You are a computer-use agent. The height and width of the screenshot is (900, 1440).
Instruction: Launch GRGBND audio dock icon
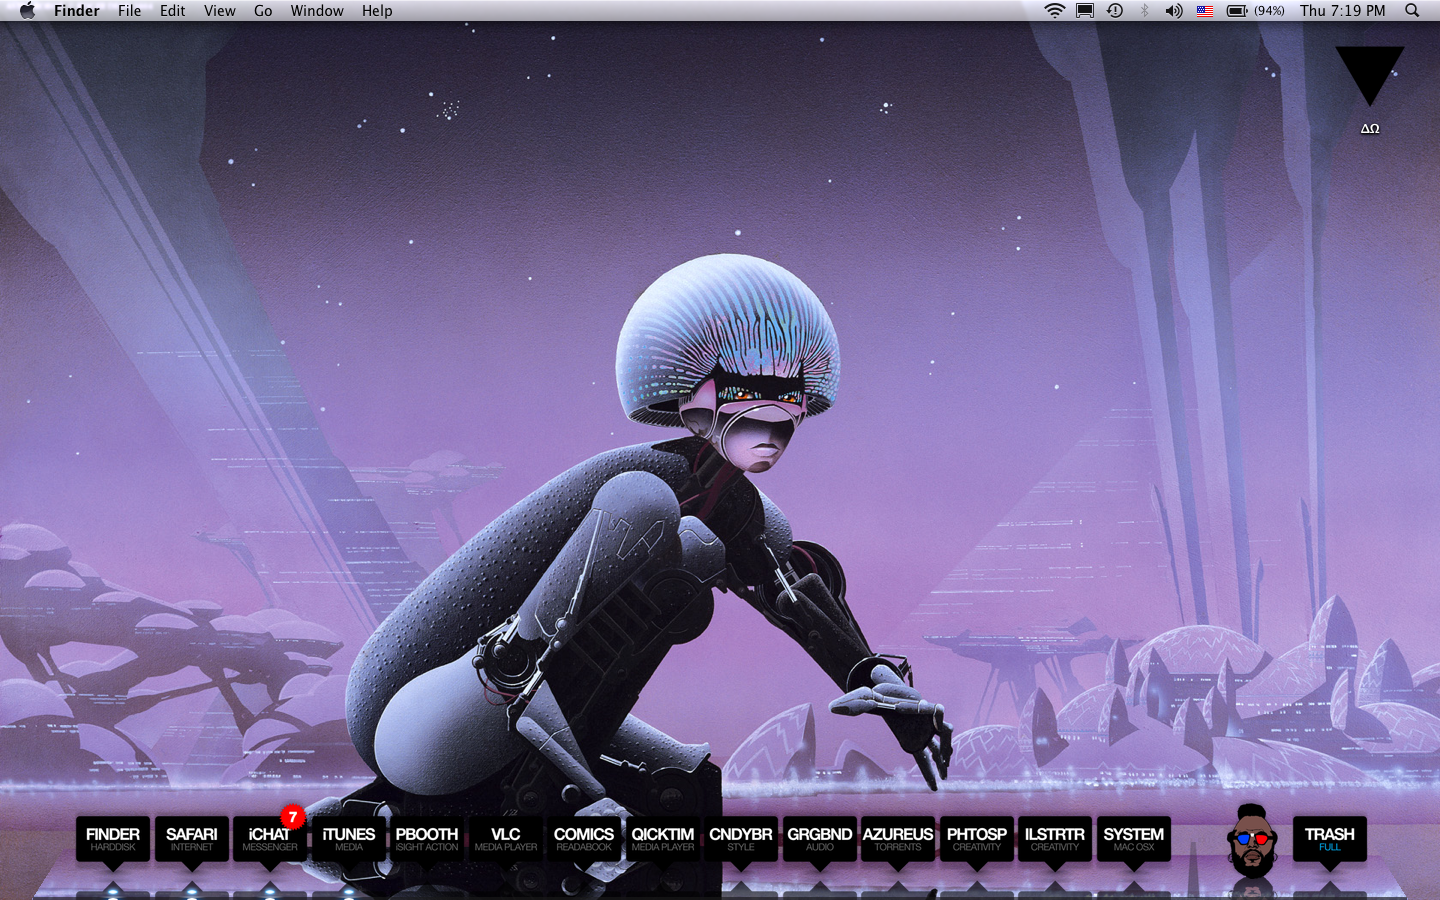(x=819, y=840)
